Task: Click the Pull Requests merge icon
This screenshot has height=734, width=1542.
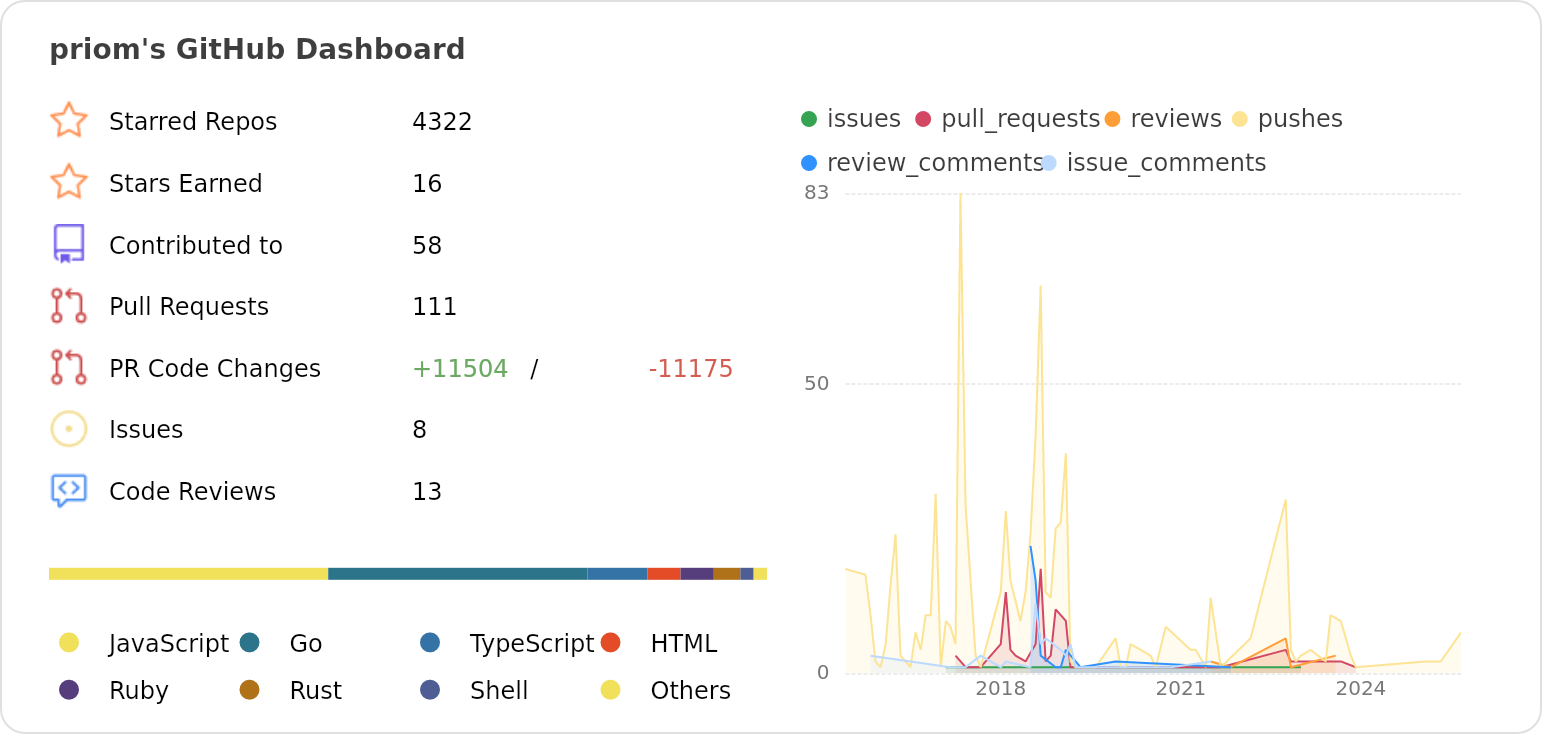Action: pyautogui.click(x=68, y=306)
